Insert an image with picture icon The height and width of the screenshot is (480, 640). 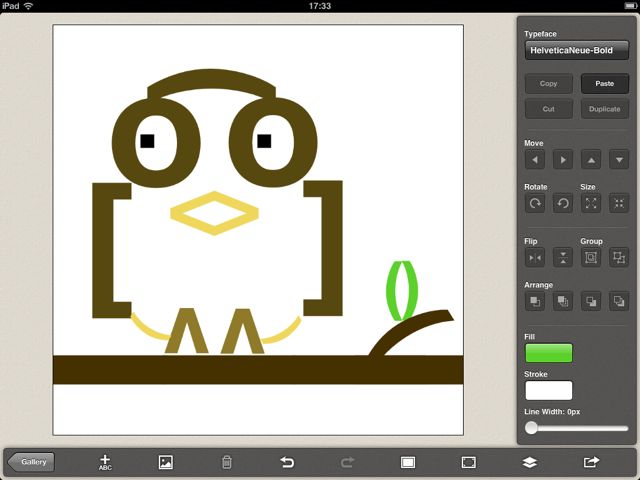(166, 462)
